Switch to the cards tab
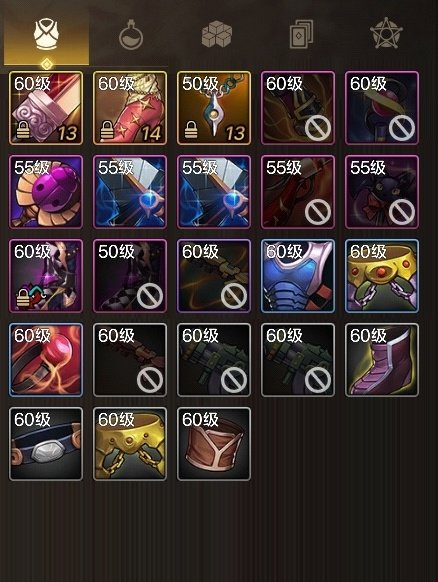The width and height of the screenshot is (438, 582). [301, 34]
